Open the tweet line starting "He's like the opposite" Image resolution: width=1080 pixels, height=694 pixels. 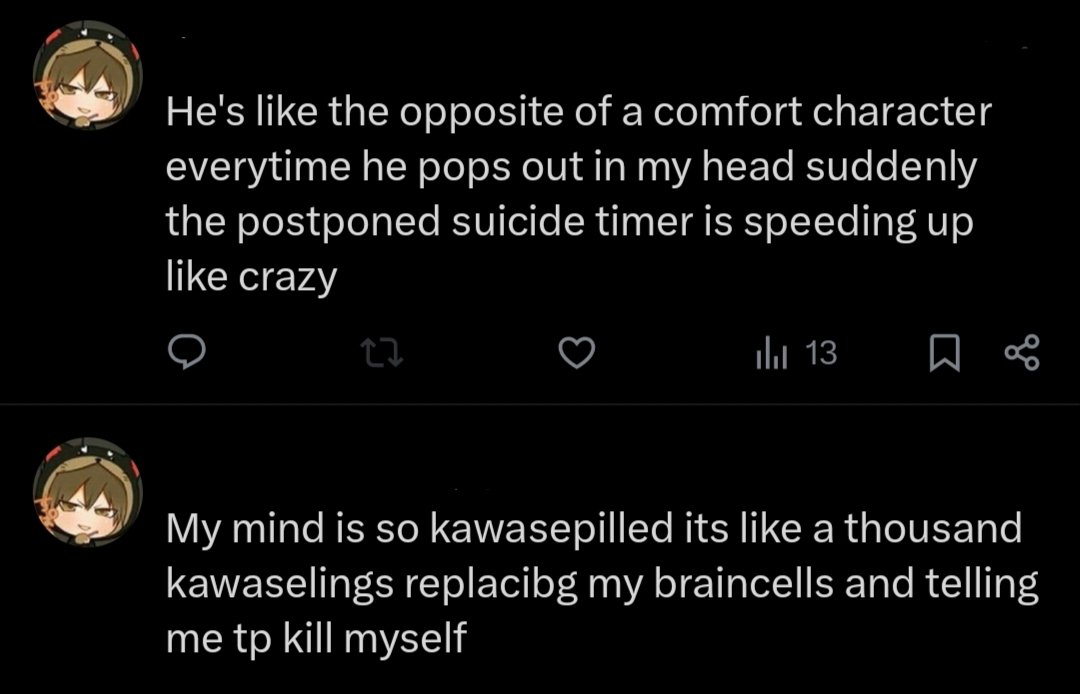(579, 112)
